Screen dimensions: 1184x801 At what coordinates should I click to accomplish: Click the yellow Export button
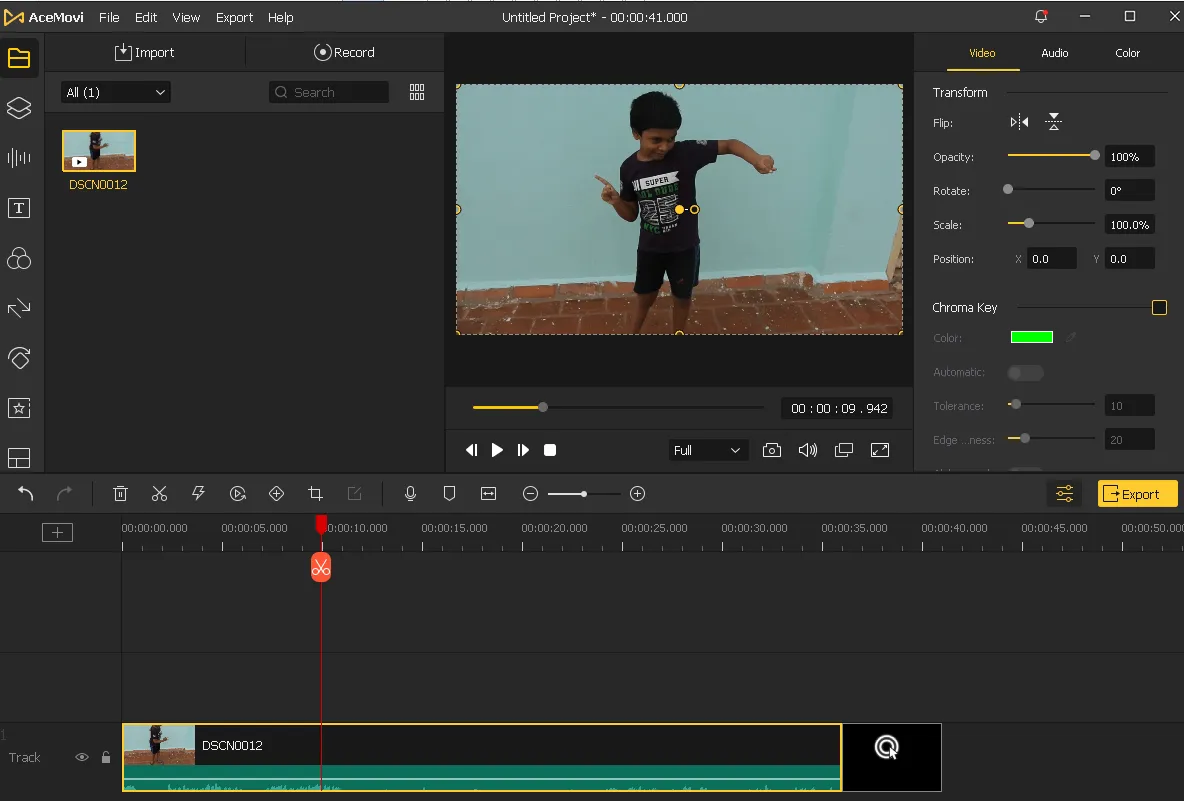(1137, 494)
